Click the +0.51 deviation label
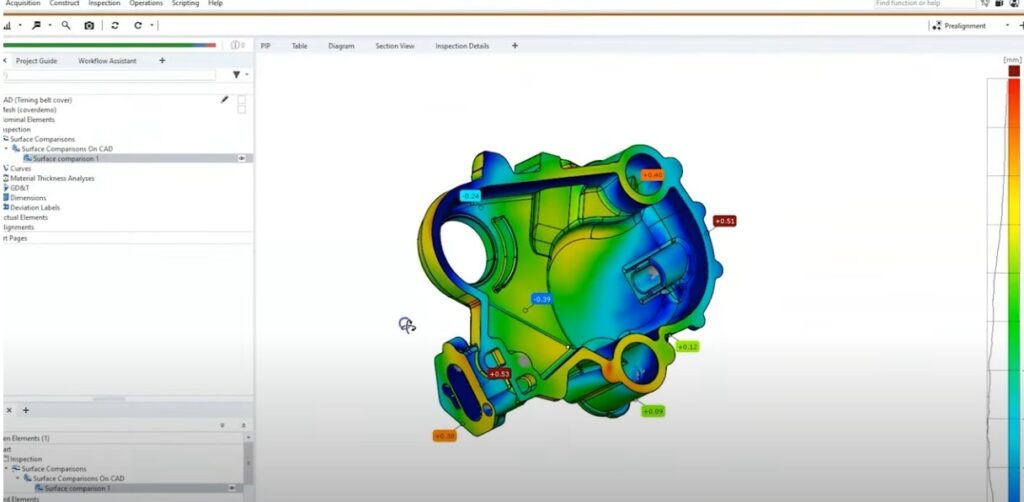1024x502 pixels. [725, 221]
